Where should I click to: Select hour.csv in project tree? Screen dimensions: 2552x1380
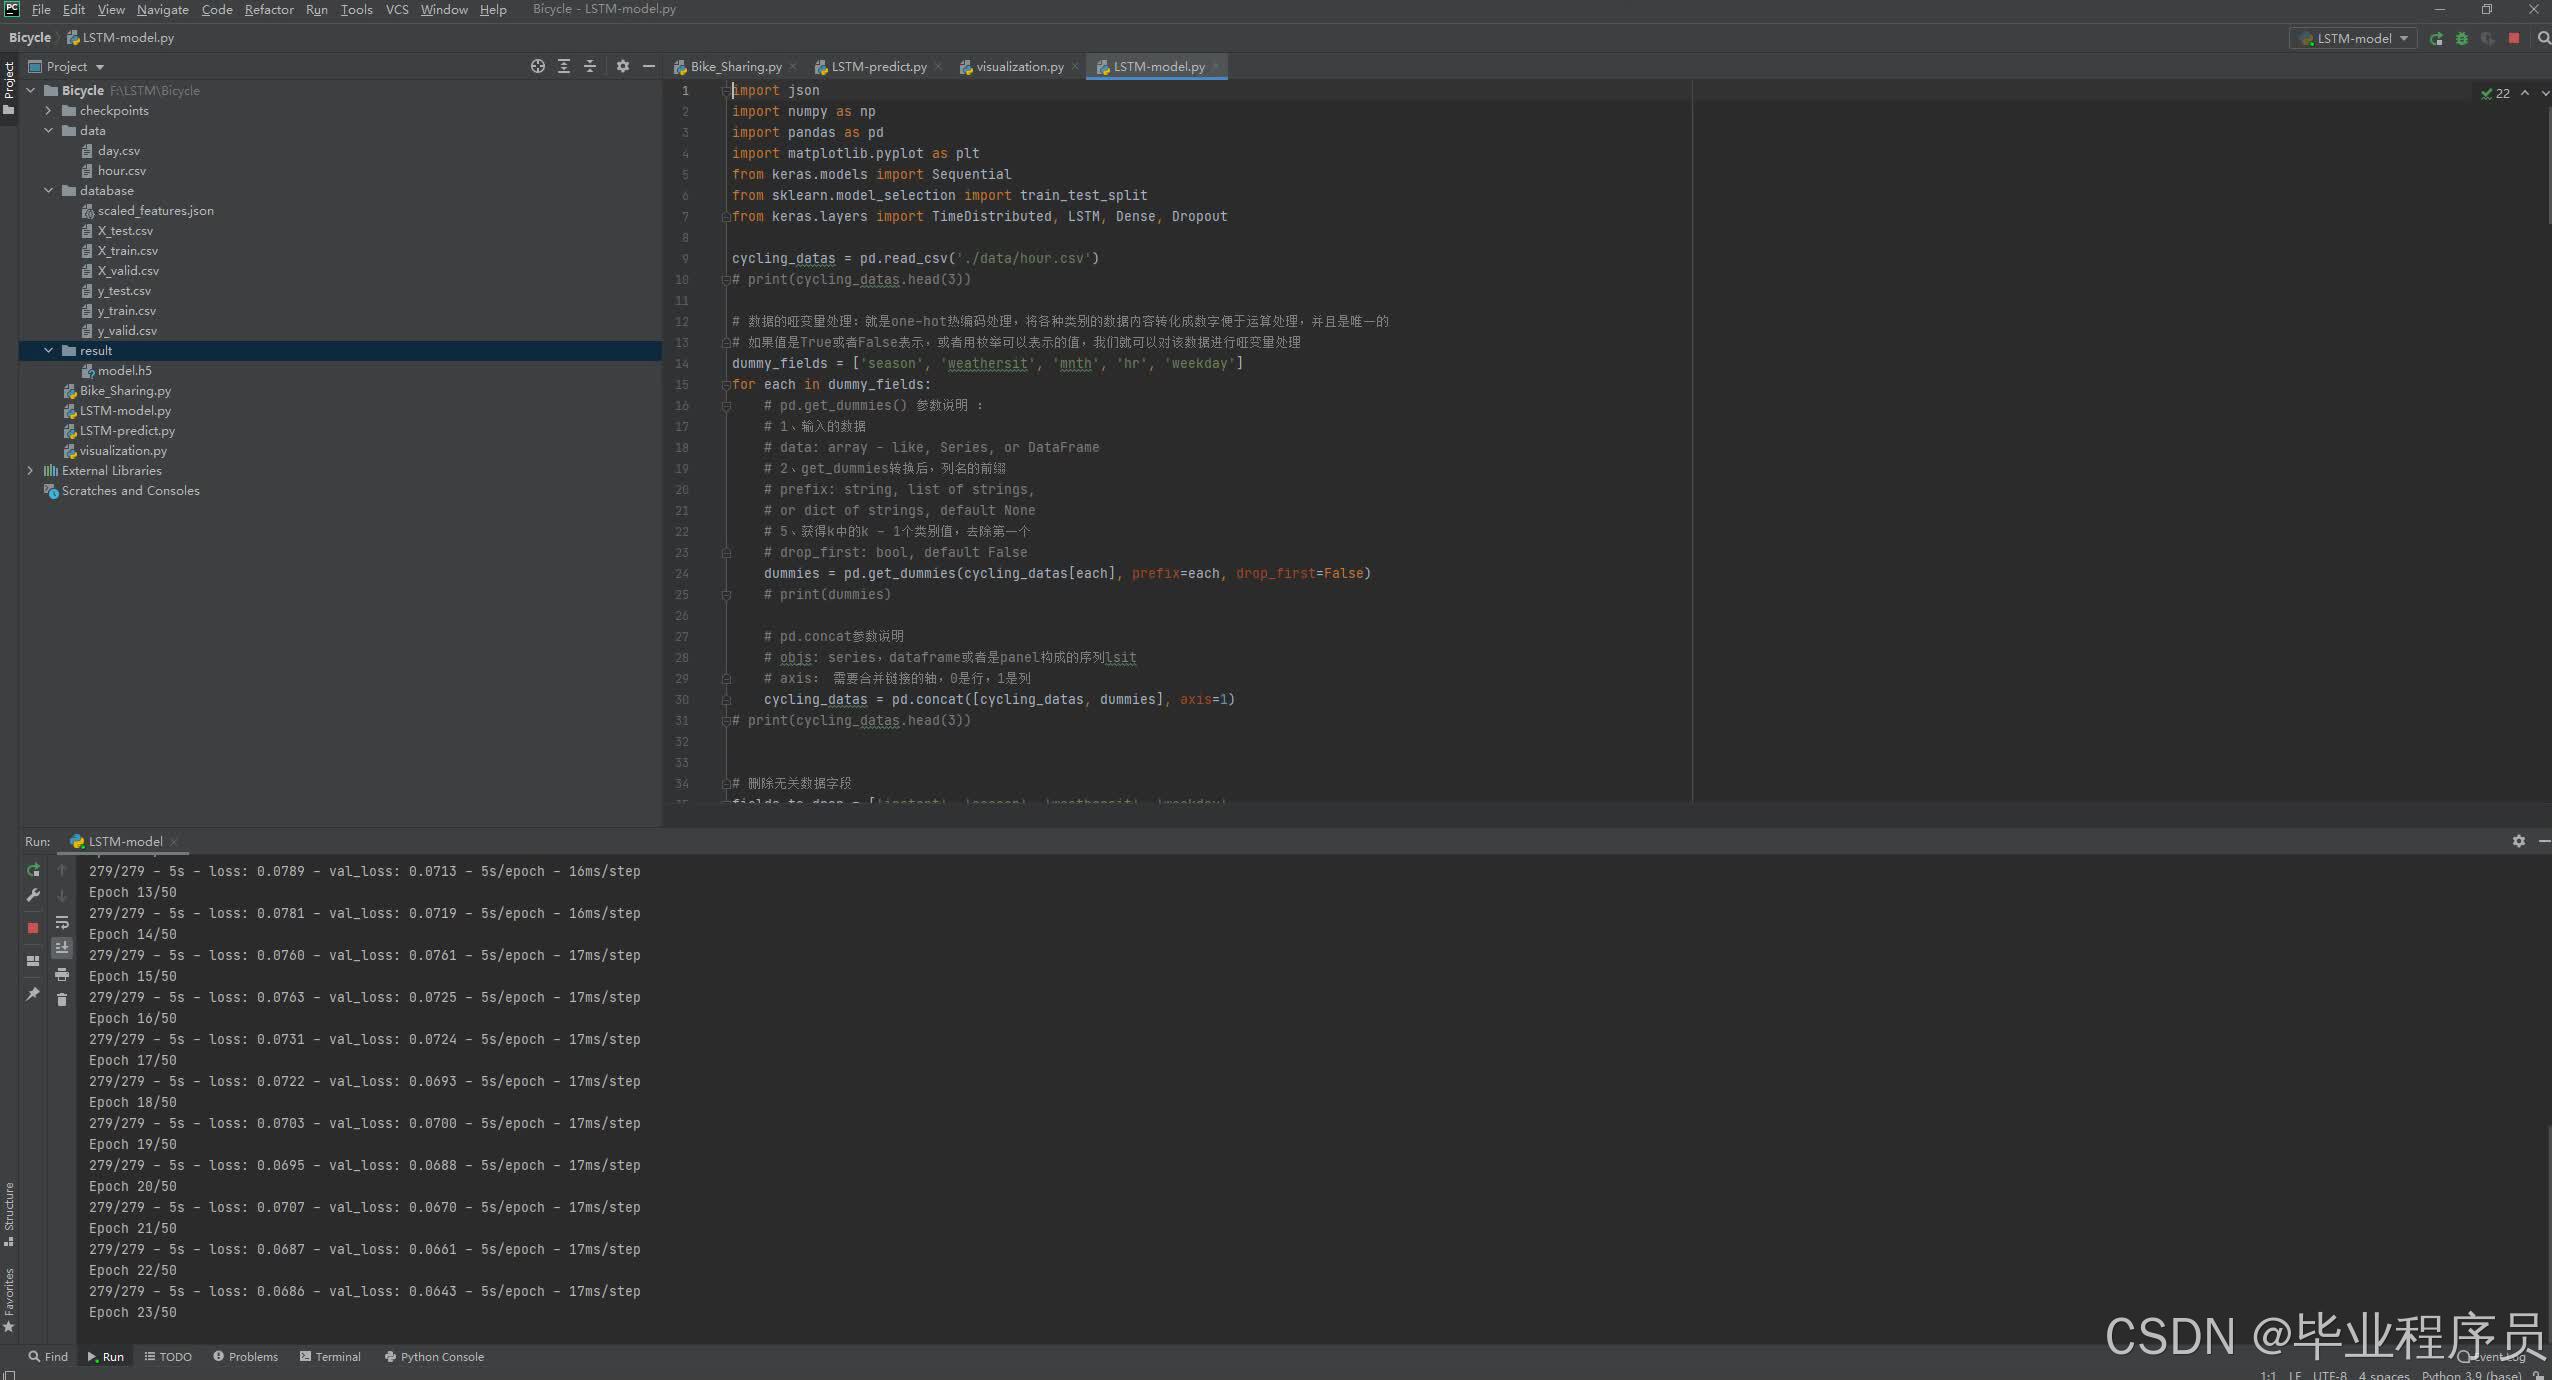pos(121,171)
